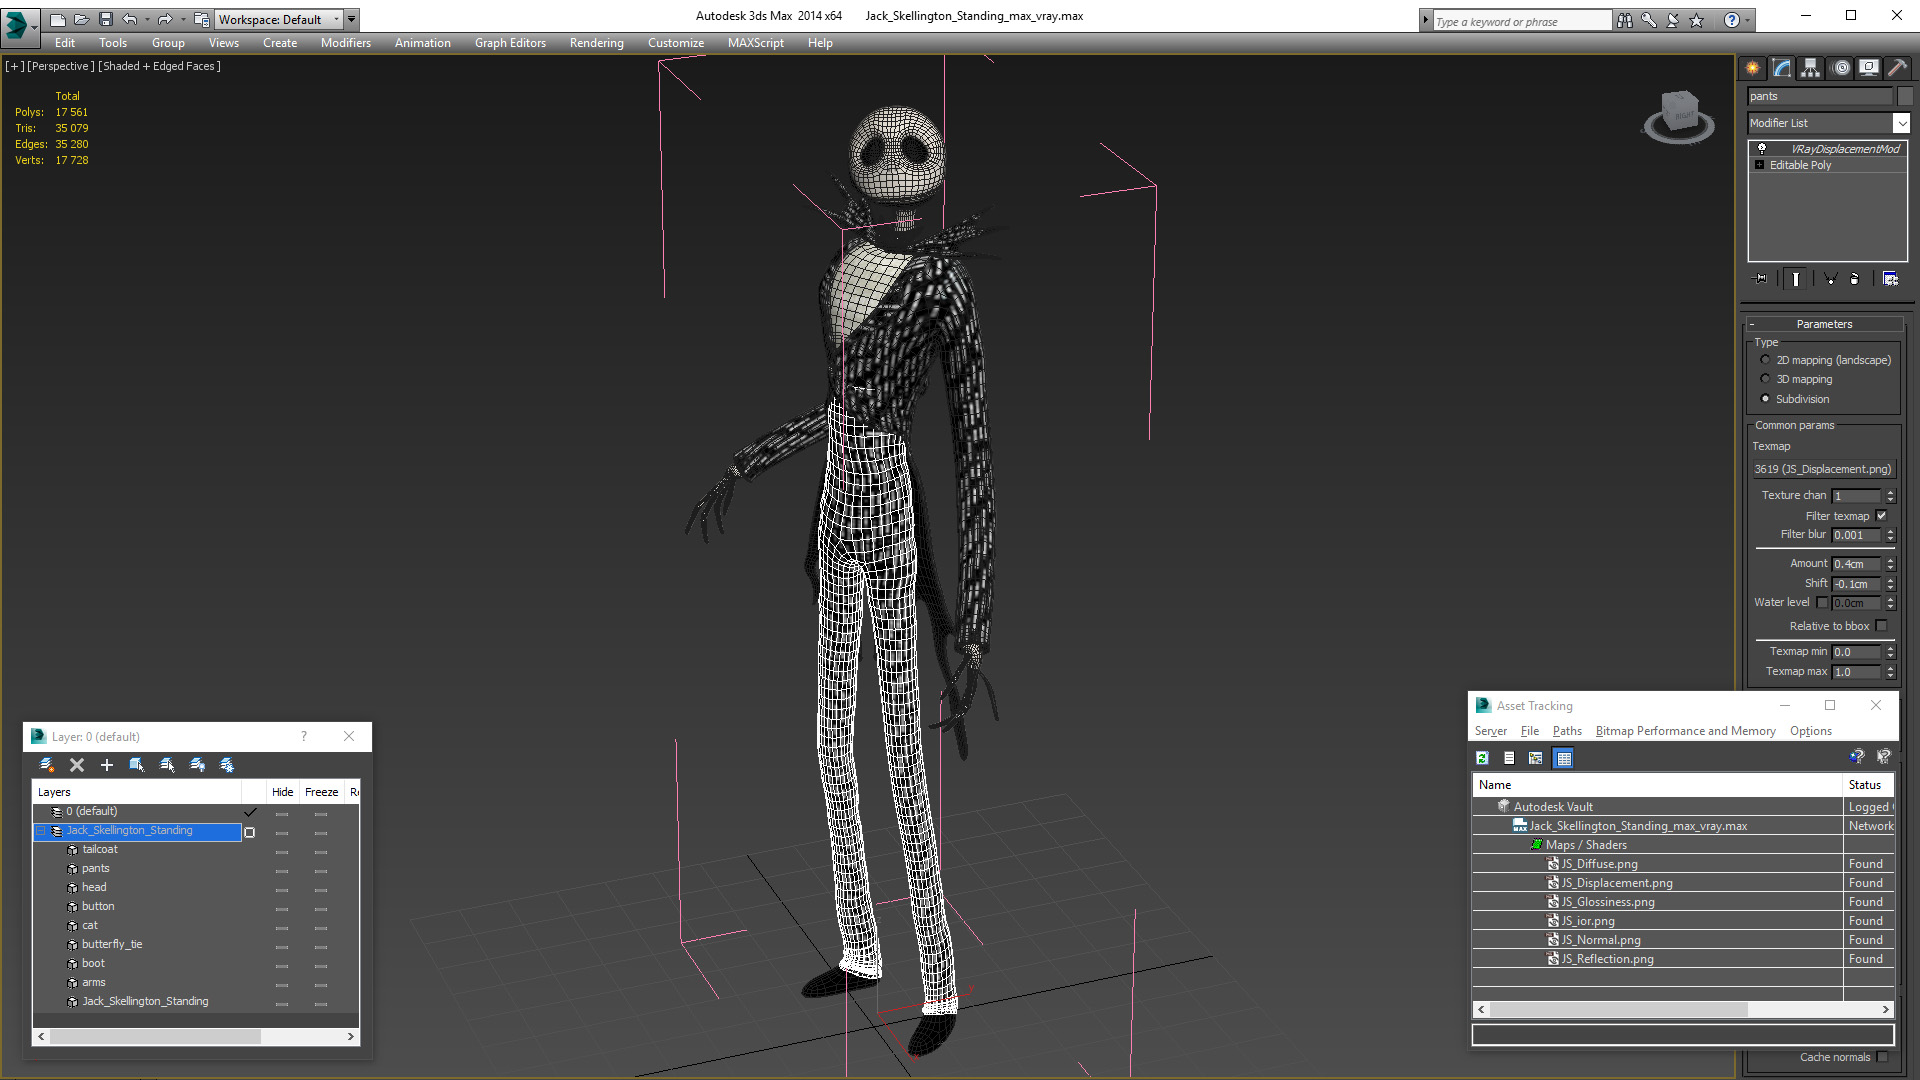Click the Perspective viewport label
This screenshot has height=1080, width=1920.
click(x=60, y=66)
